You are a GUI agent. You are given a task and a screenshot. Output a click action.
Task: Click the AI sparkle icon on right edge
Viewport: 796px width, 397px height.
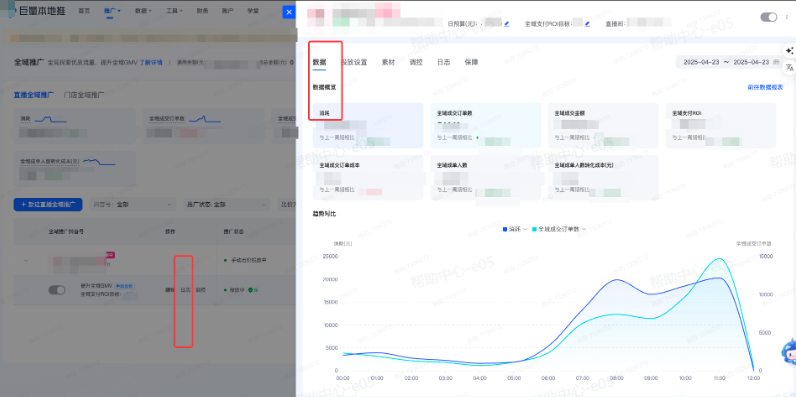pyautogui.click(x=789, y=51)
